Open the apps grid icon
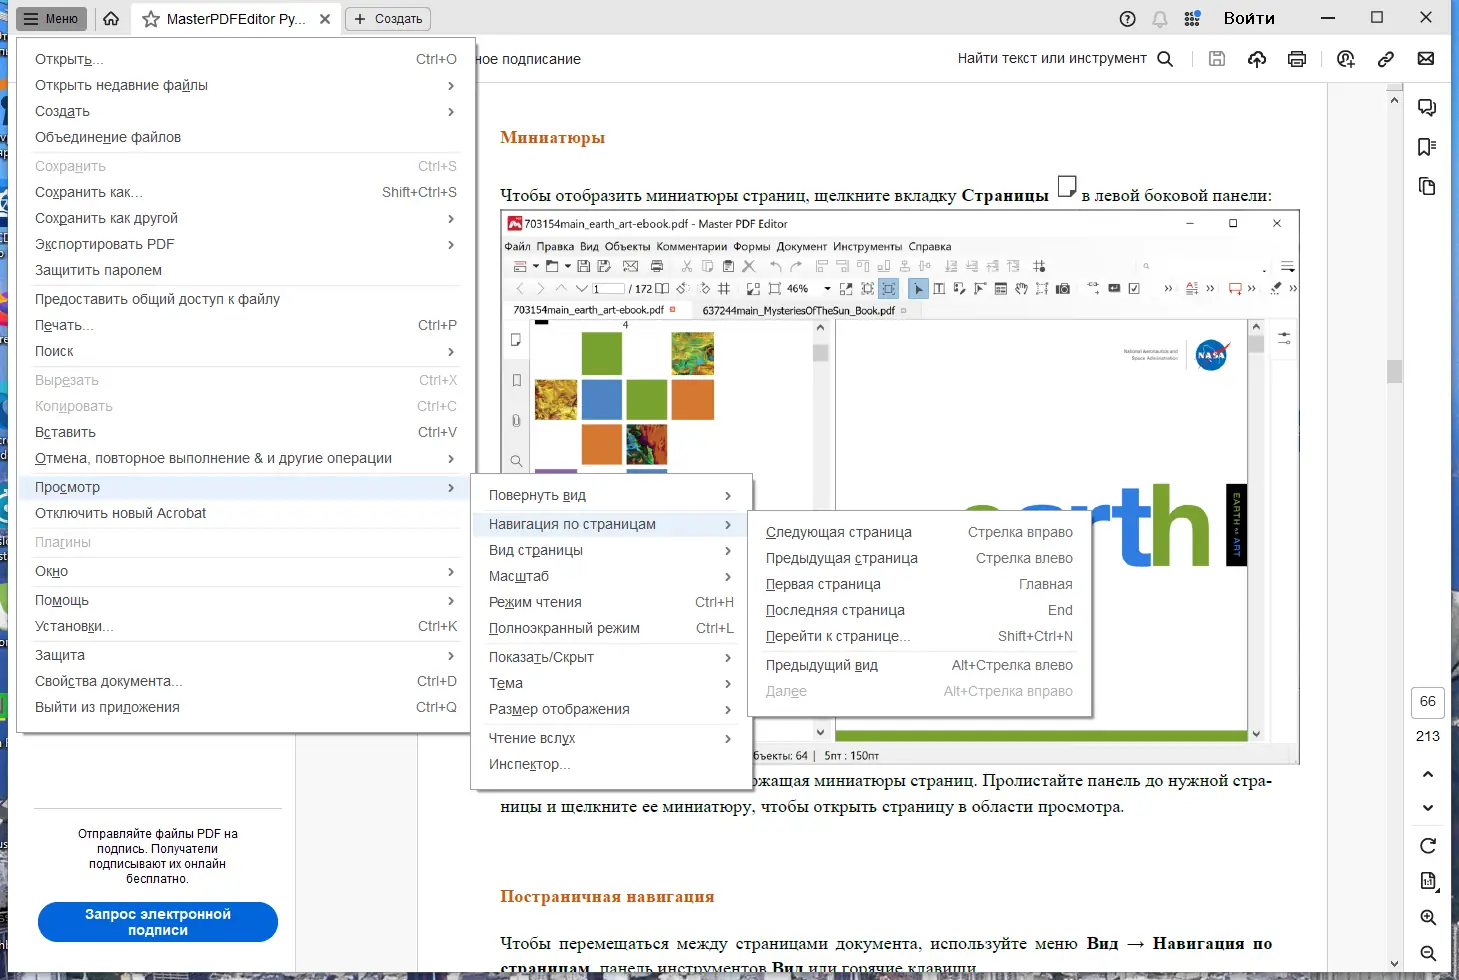 [x=1192, y=19]
